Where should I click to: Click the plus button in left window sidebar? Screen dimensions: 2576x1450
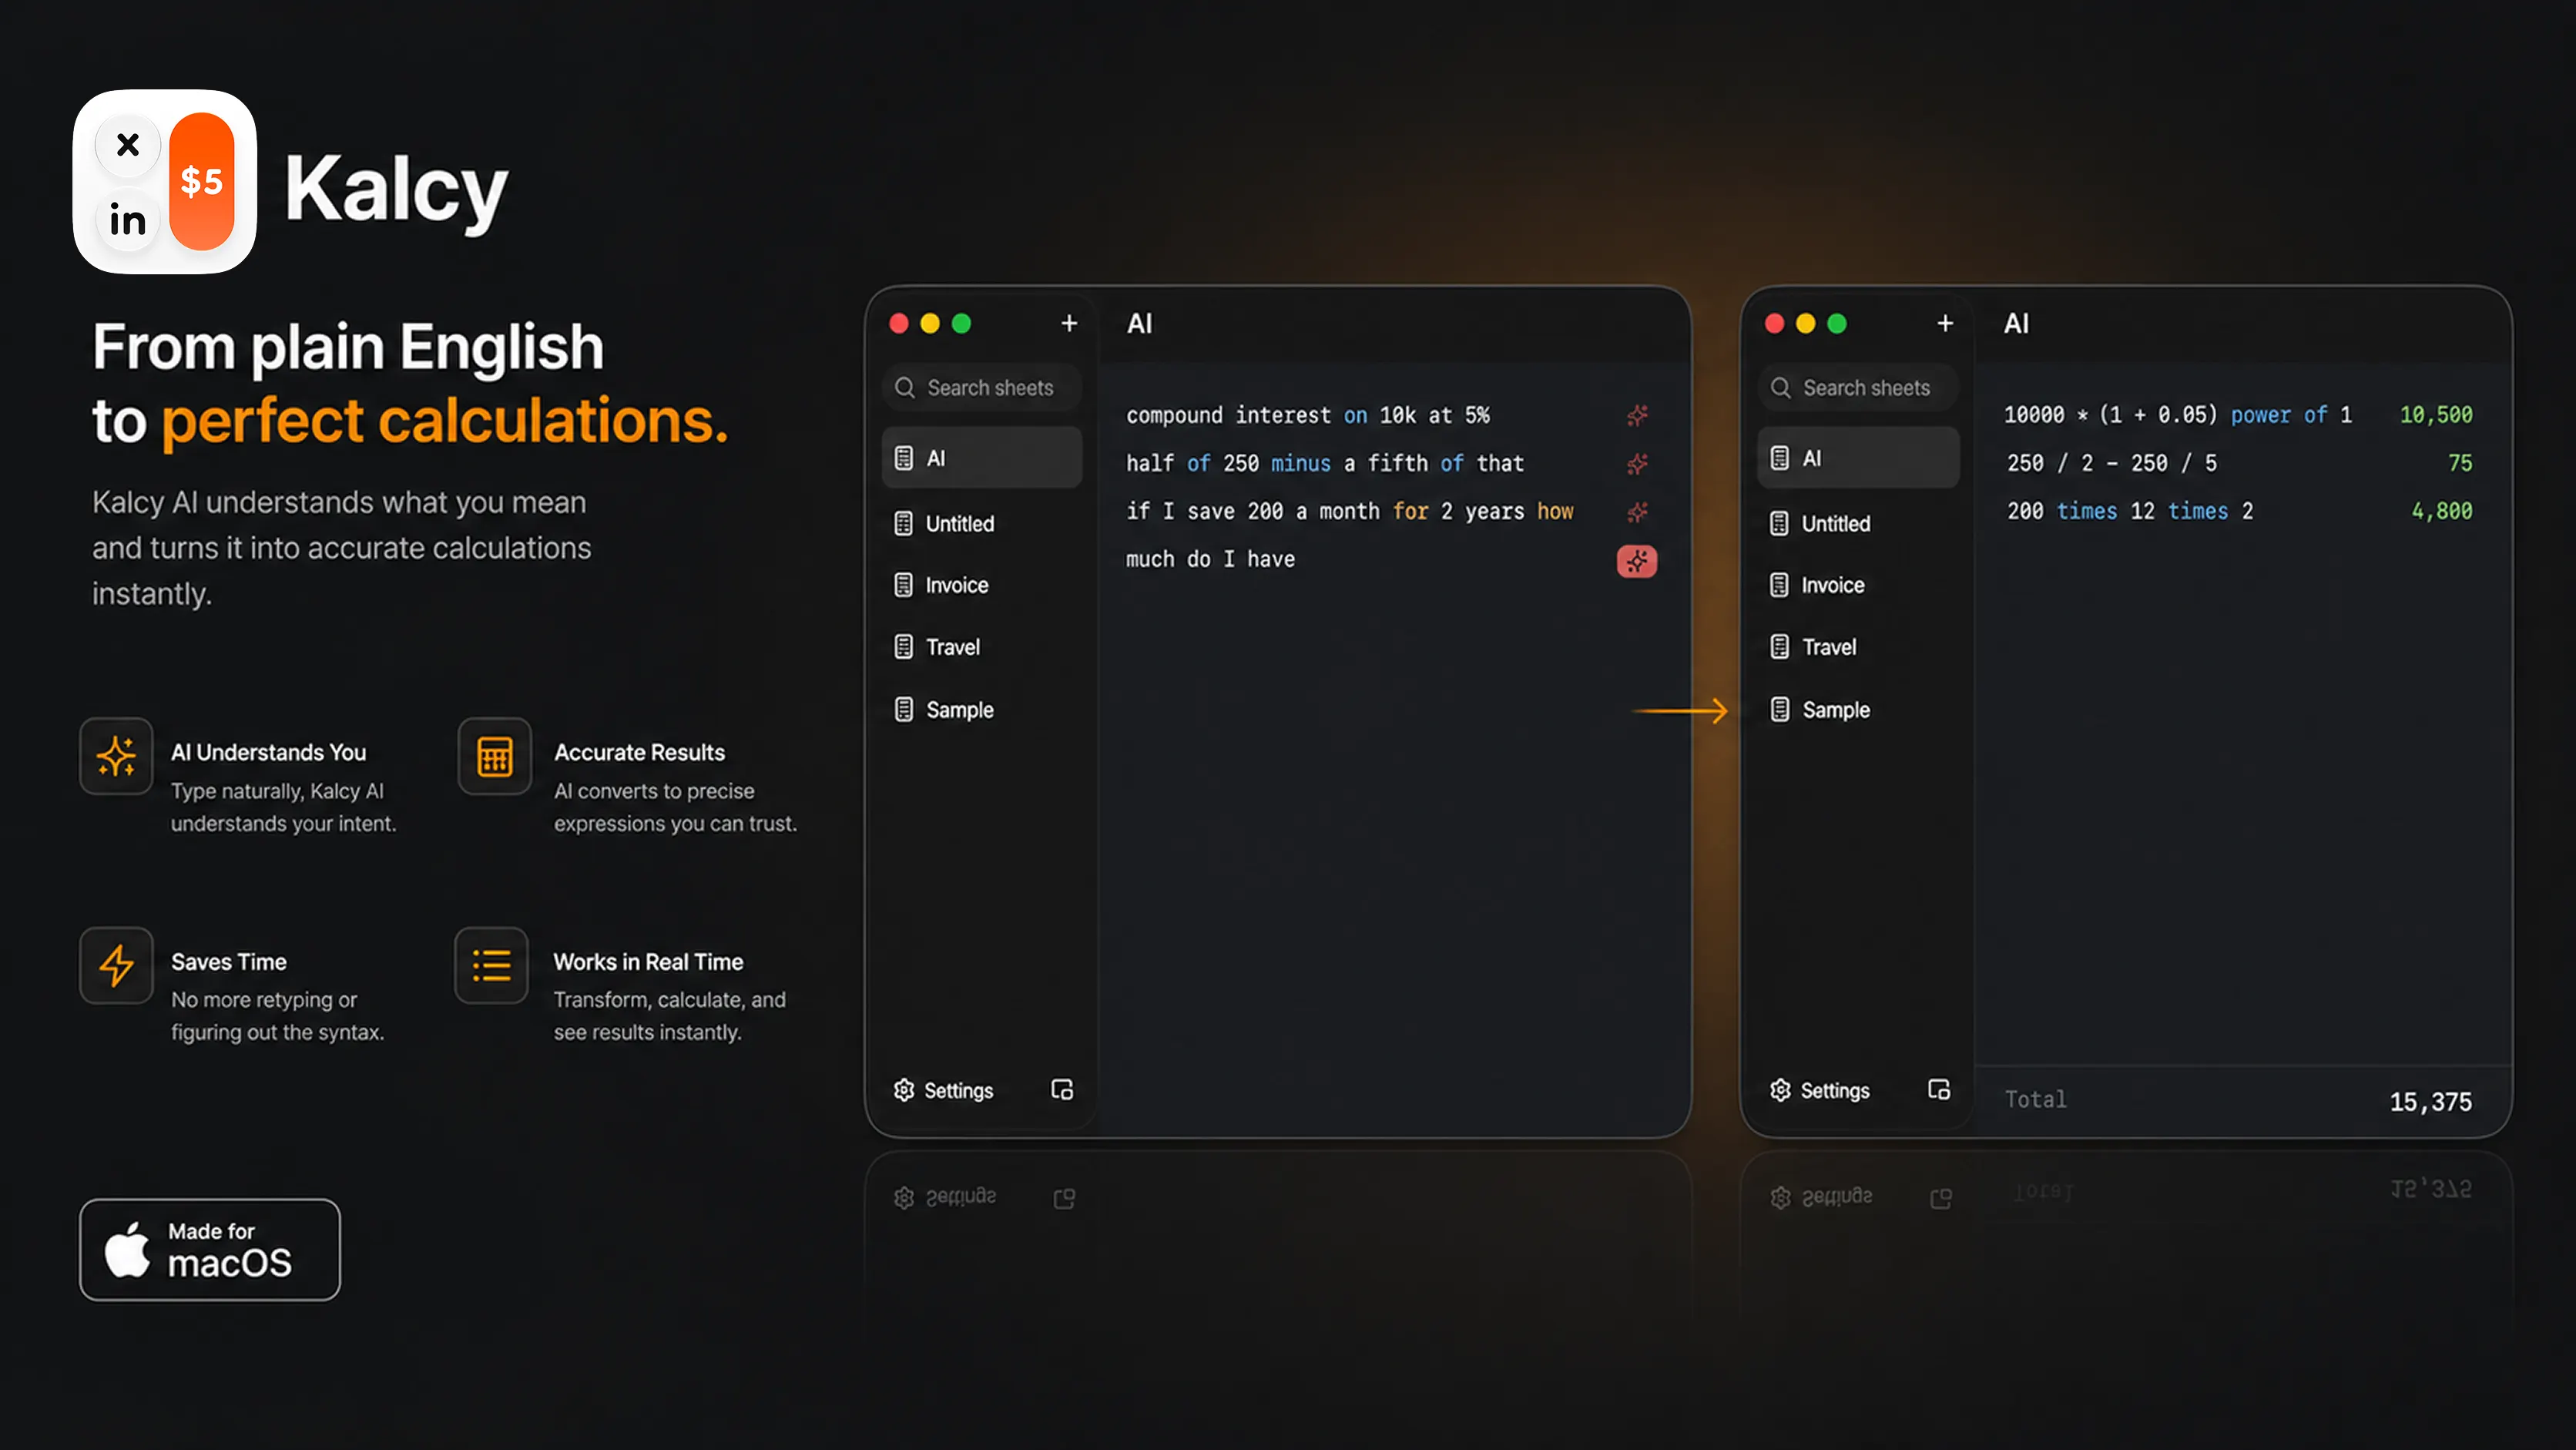click(x=1069, y=323)
